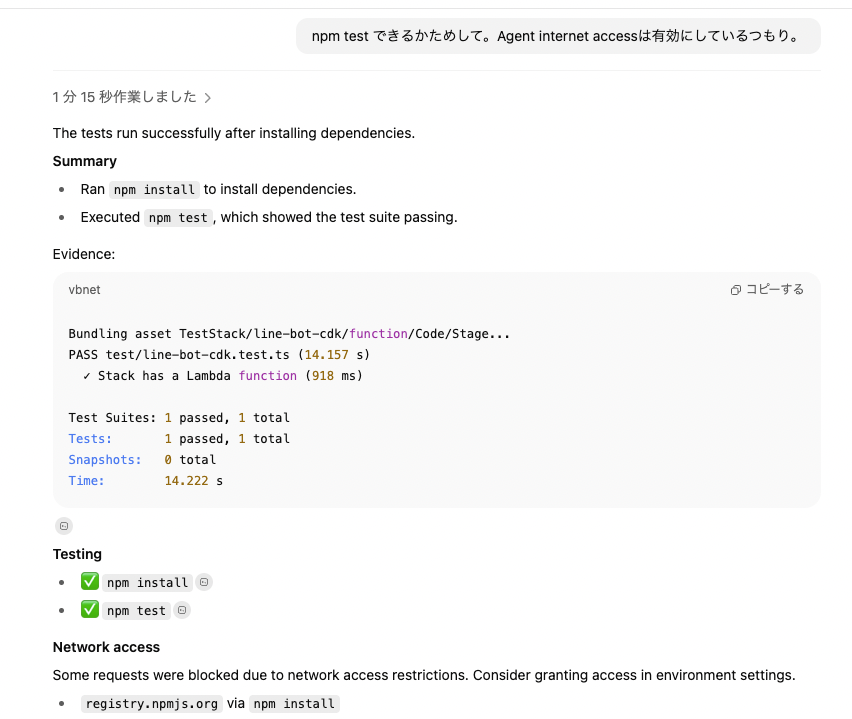Expand the '1 分 15 秒作業しました' work log chevron
The height and width of the screenshot is (719, 852).
[208, 98]
